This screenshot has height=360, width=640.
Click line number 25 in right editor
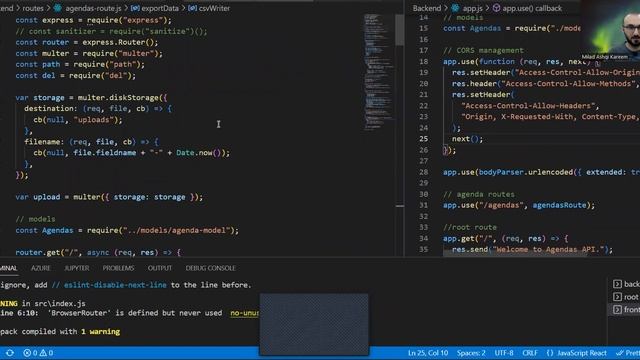click(424, 139)
